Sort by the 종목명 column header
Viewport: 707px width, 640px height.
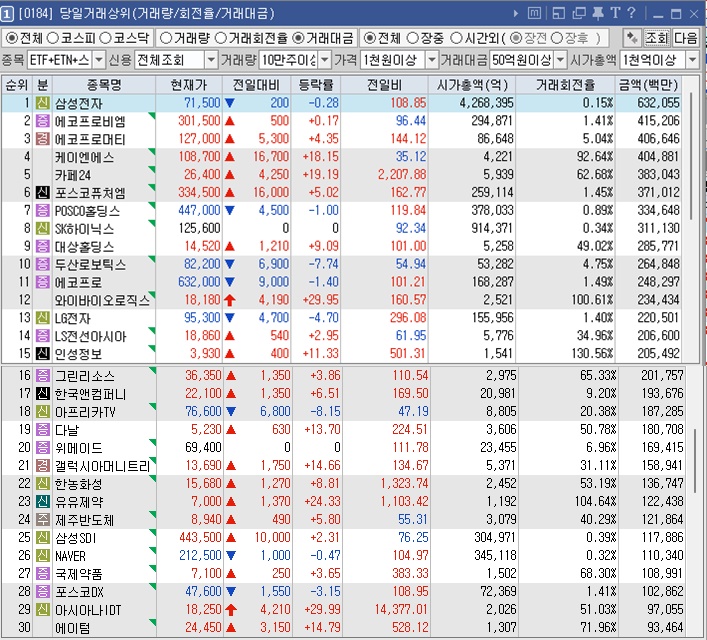pyautogui.click(x=104, y=85)
